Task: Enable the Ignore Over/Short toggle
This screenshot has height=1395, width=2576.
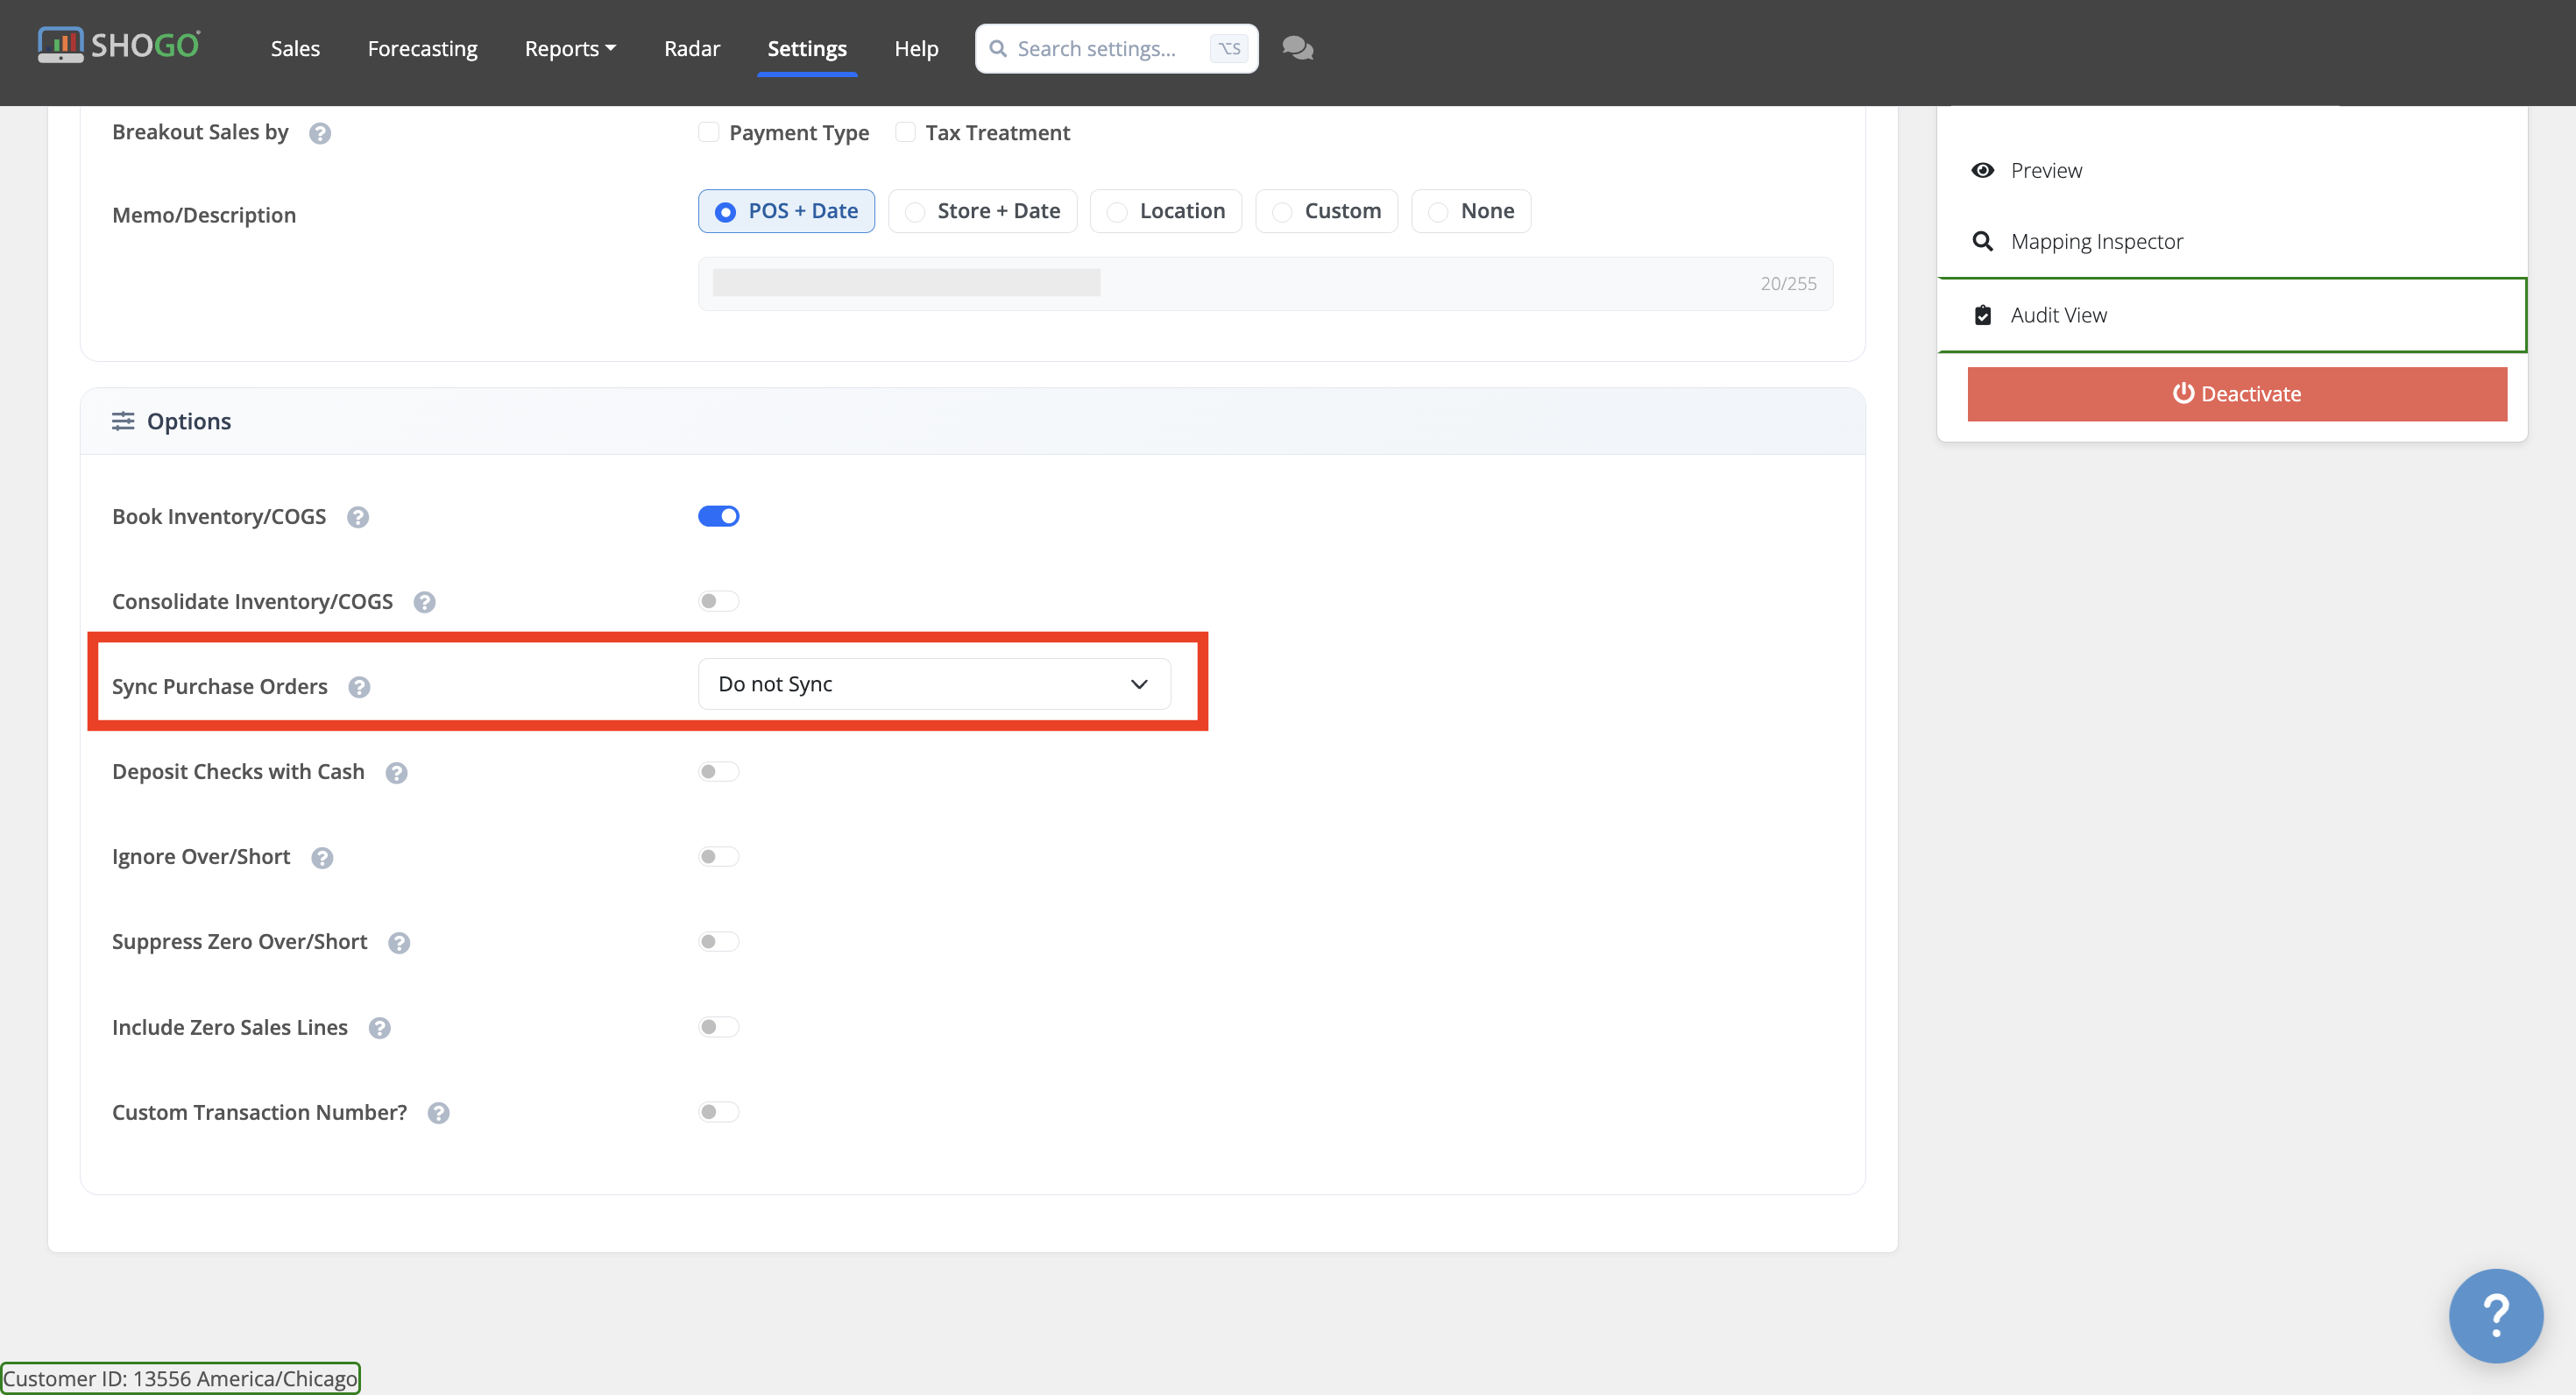Action: pyautogui.click(x=718, y=856)
